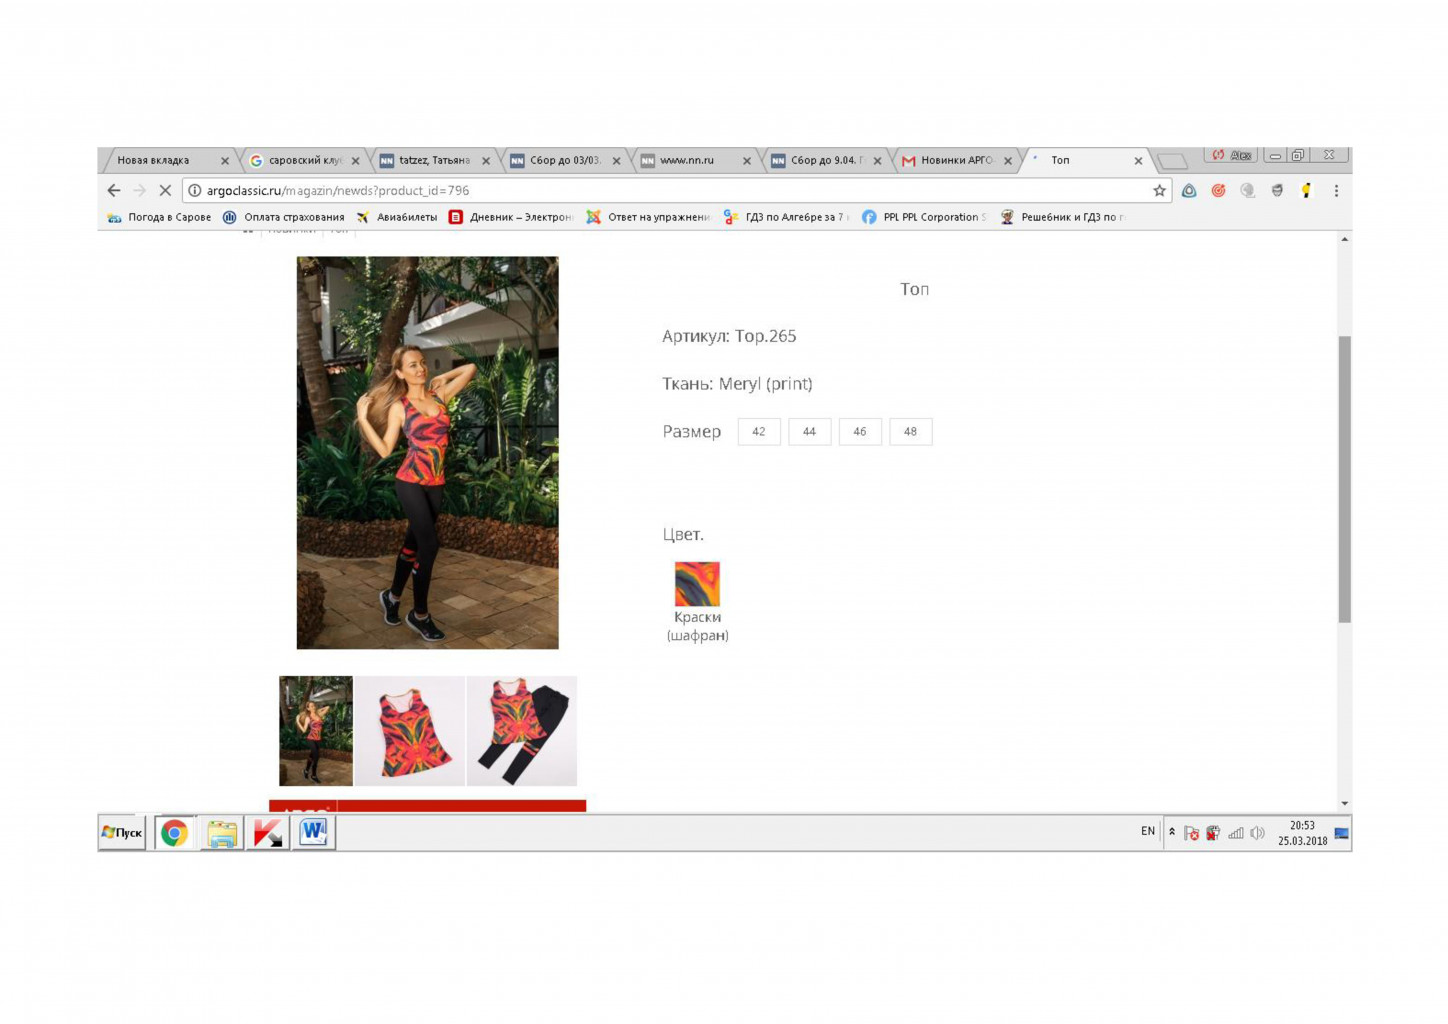Select size 44

point(809,432)
